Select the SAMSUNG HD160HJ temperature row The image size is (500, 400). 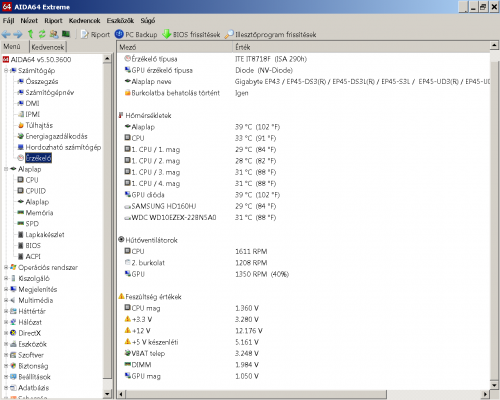coord(303,206)
